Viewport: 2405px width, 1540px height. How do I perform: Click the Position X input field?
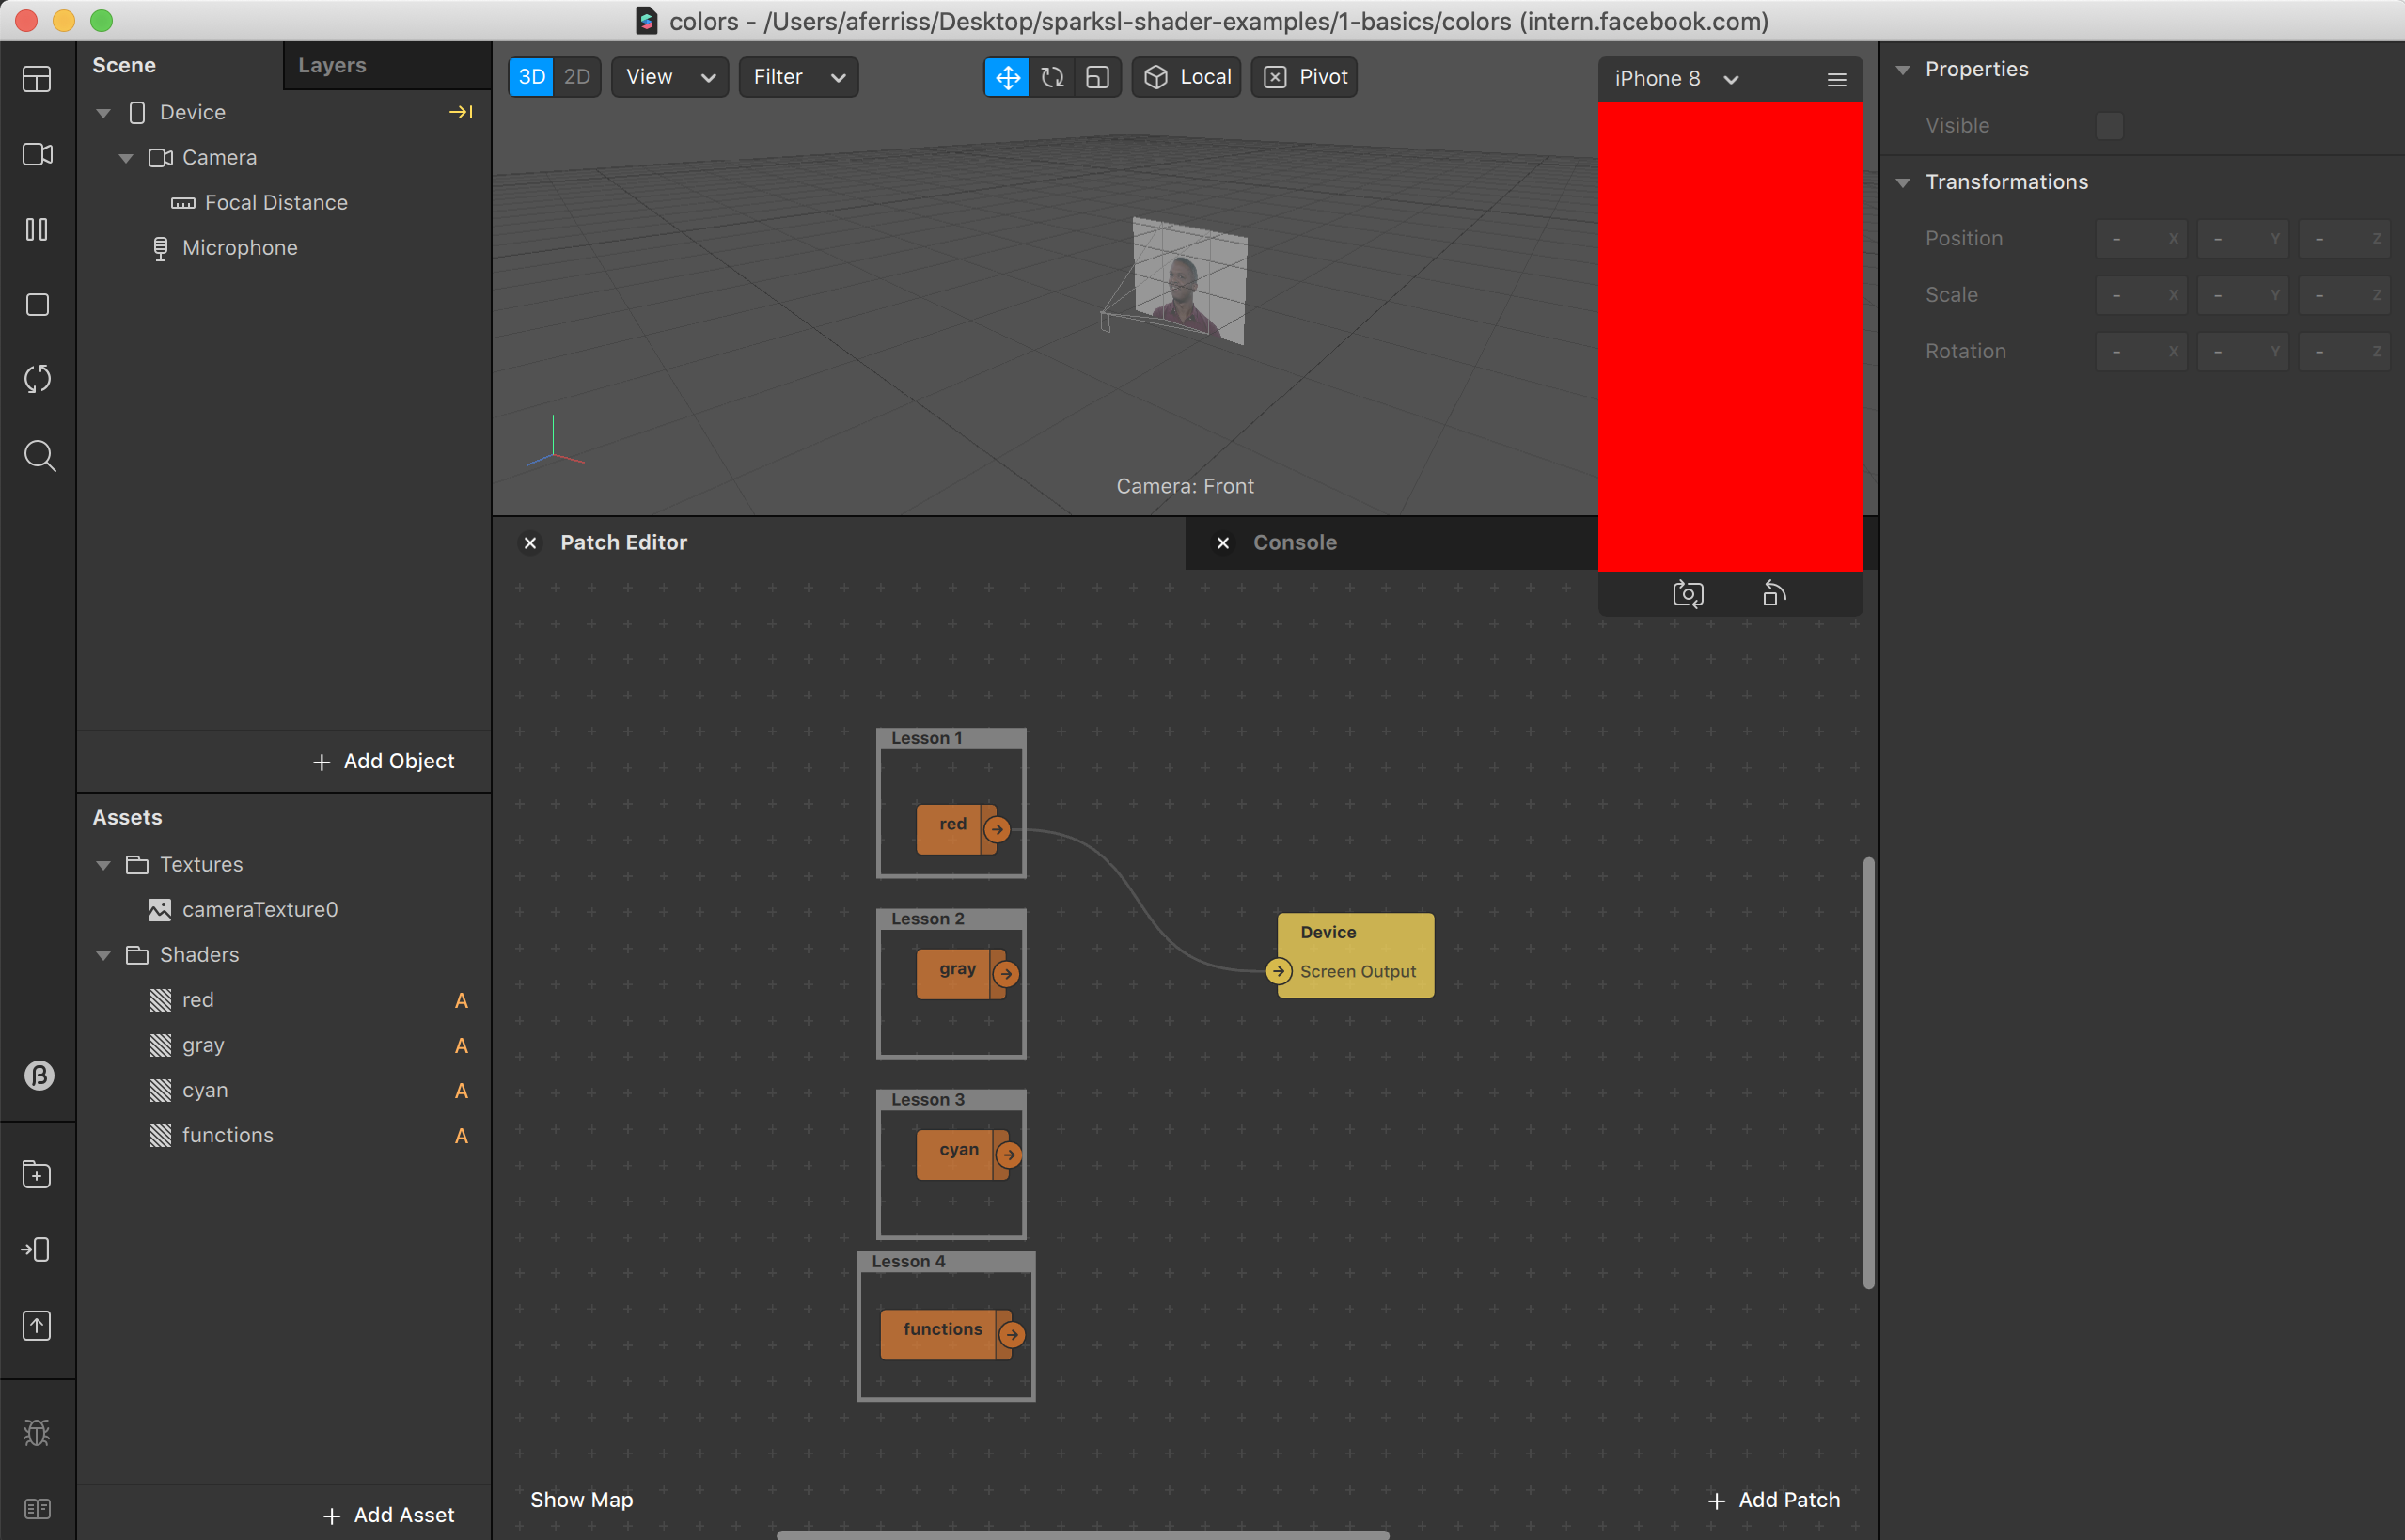[2140, 238]
